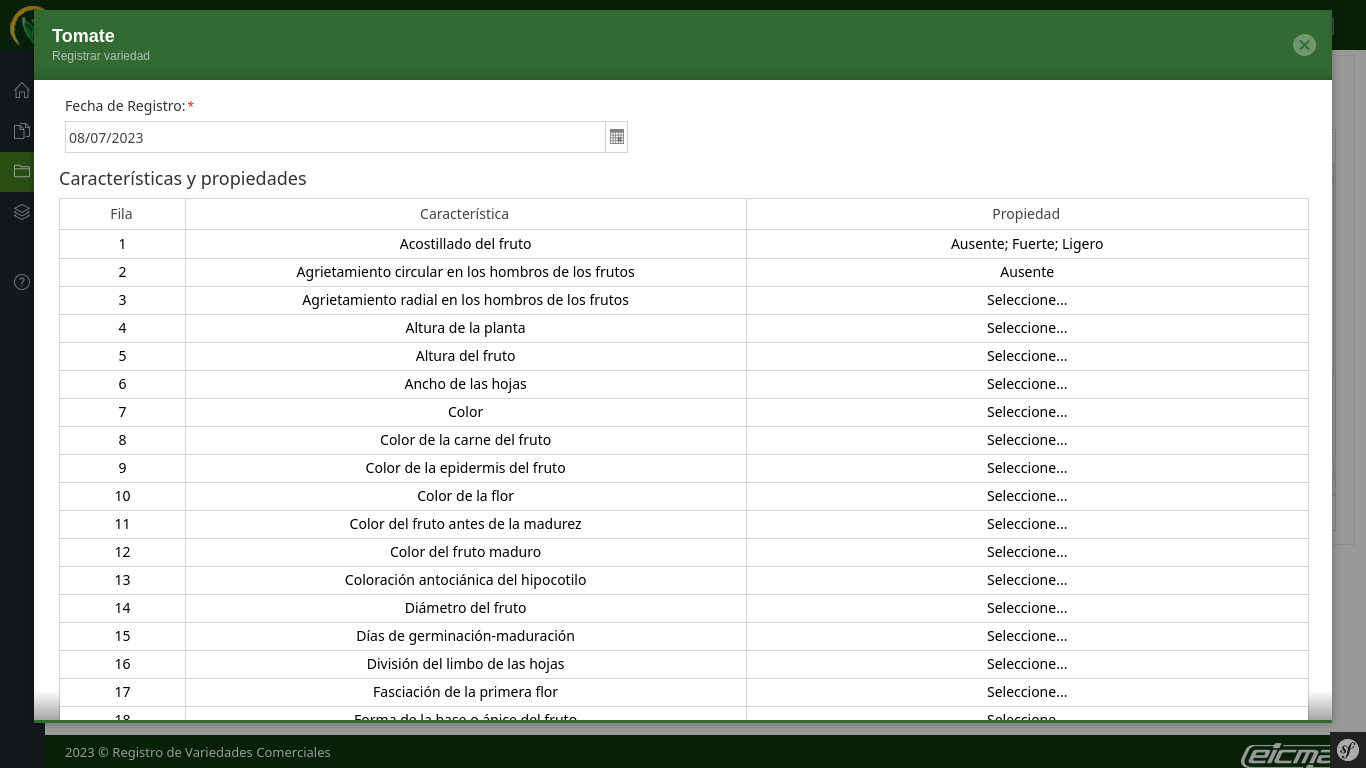The height and width of the screenshot is (768, 1366).
Task: Select property for Ancho de las hojas
Action: 1026,384
